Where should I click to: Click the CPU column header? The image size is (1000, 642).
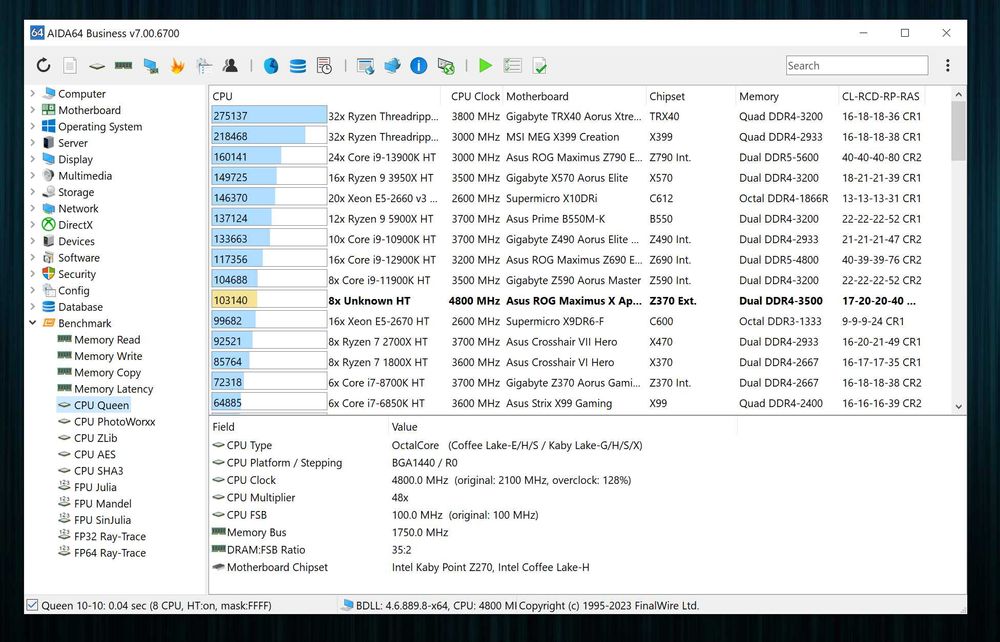click(x=325, y=96)
